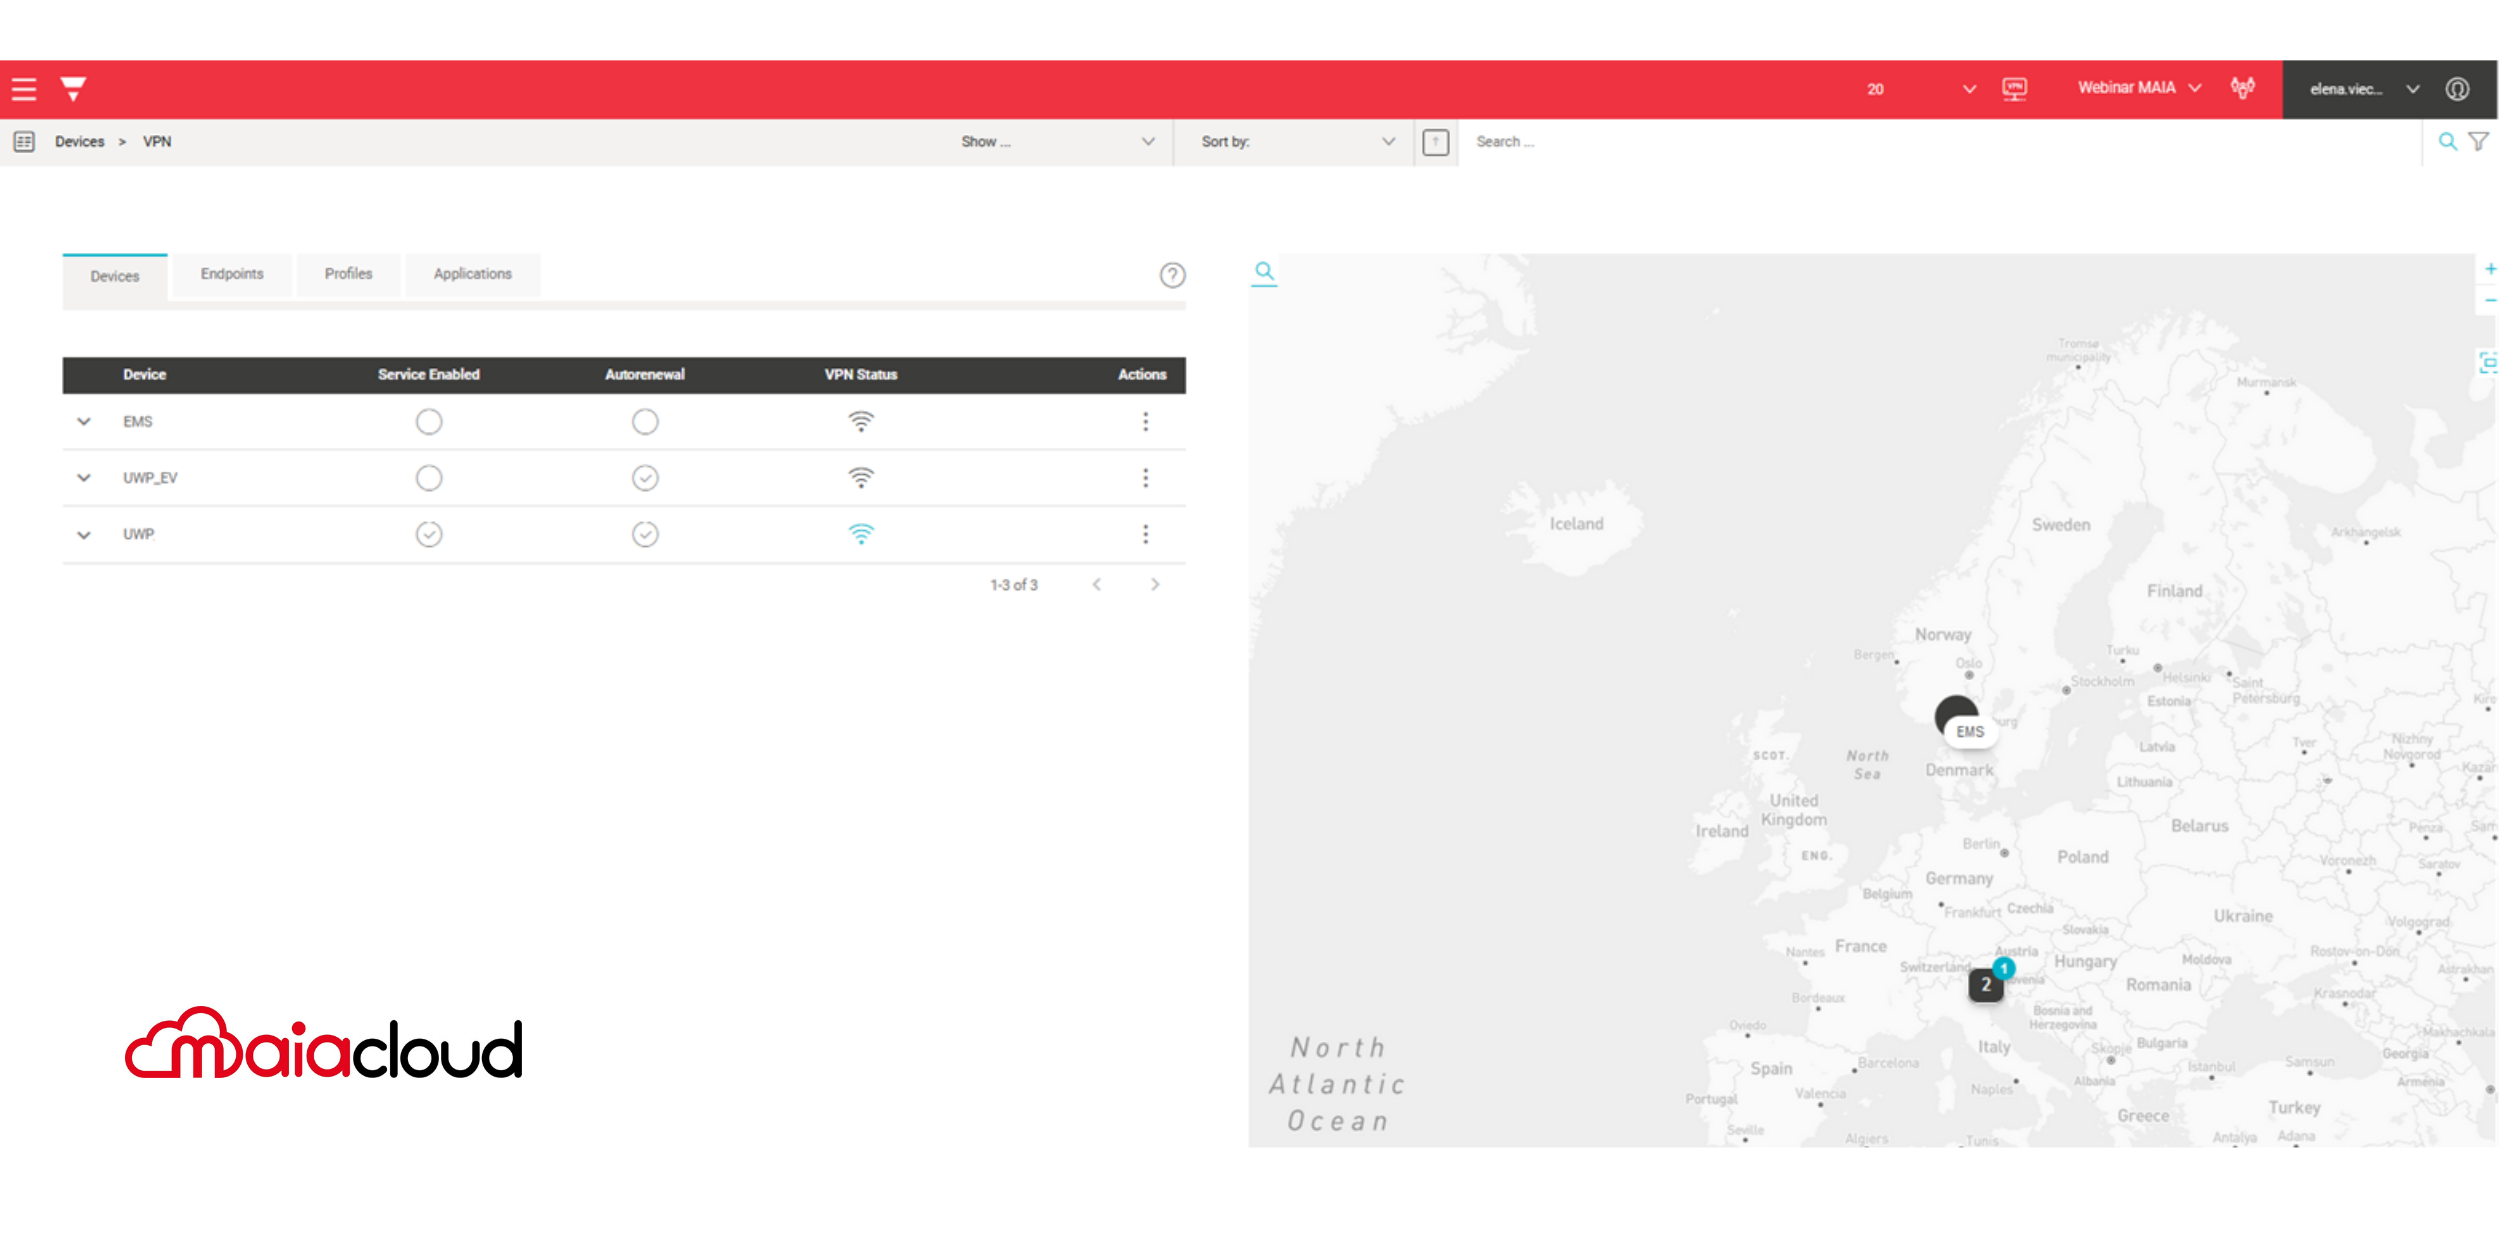The height and width of the screenshot is (1250, 2500).
Task: Expand the EMS device row
Action: point(84,422)
